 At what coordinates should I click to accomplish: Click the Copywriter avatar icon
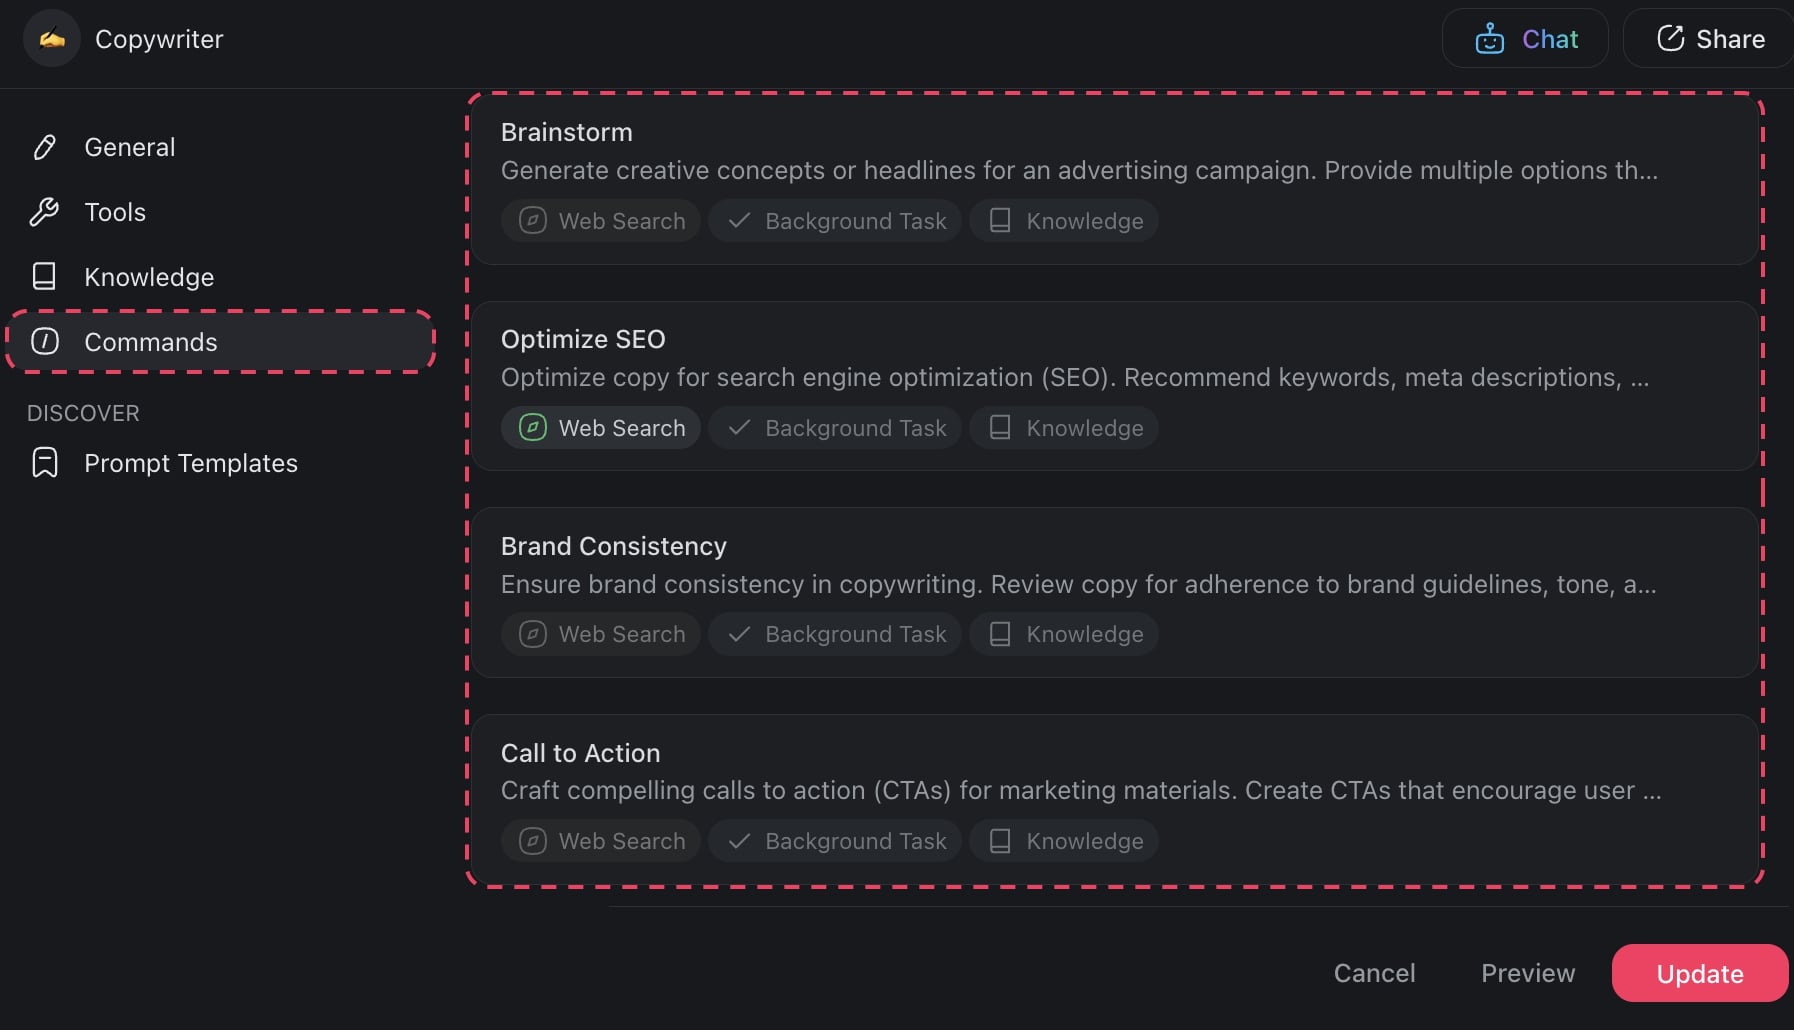pos(52,39)
